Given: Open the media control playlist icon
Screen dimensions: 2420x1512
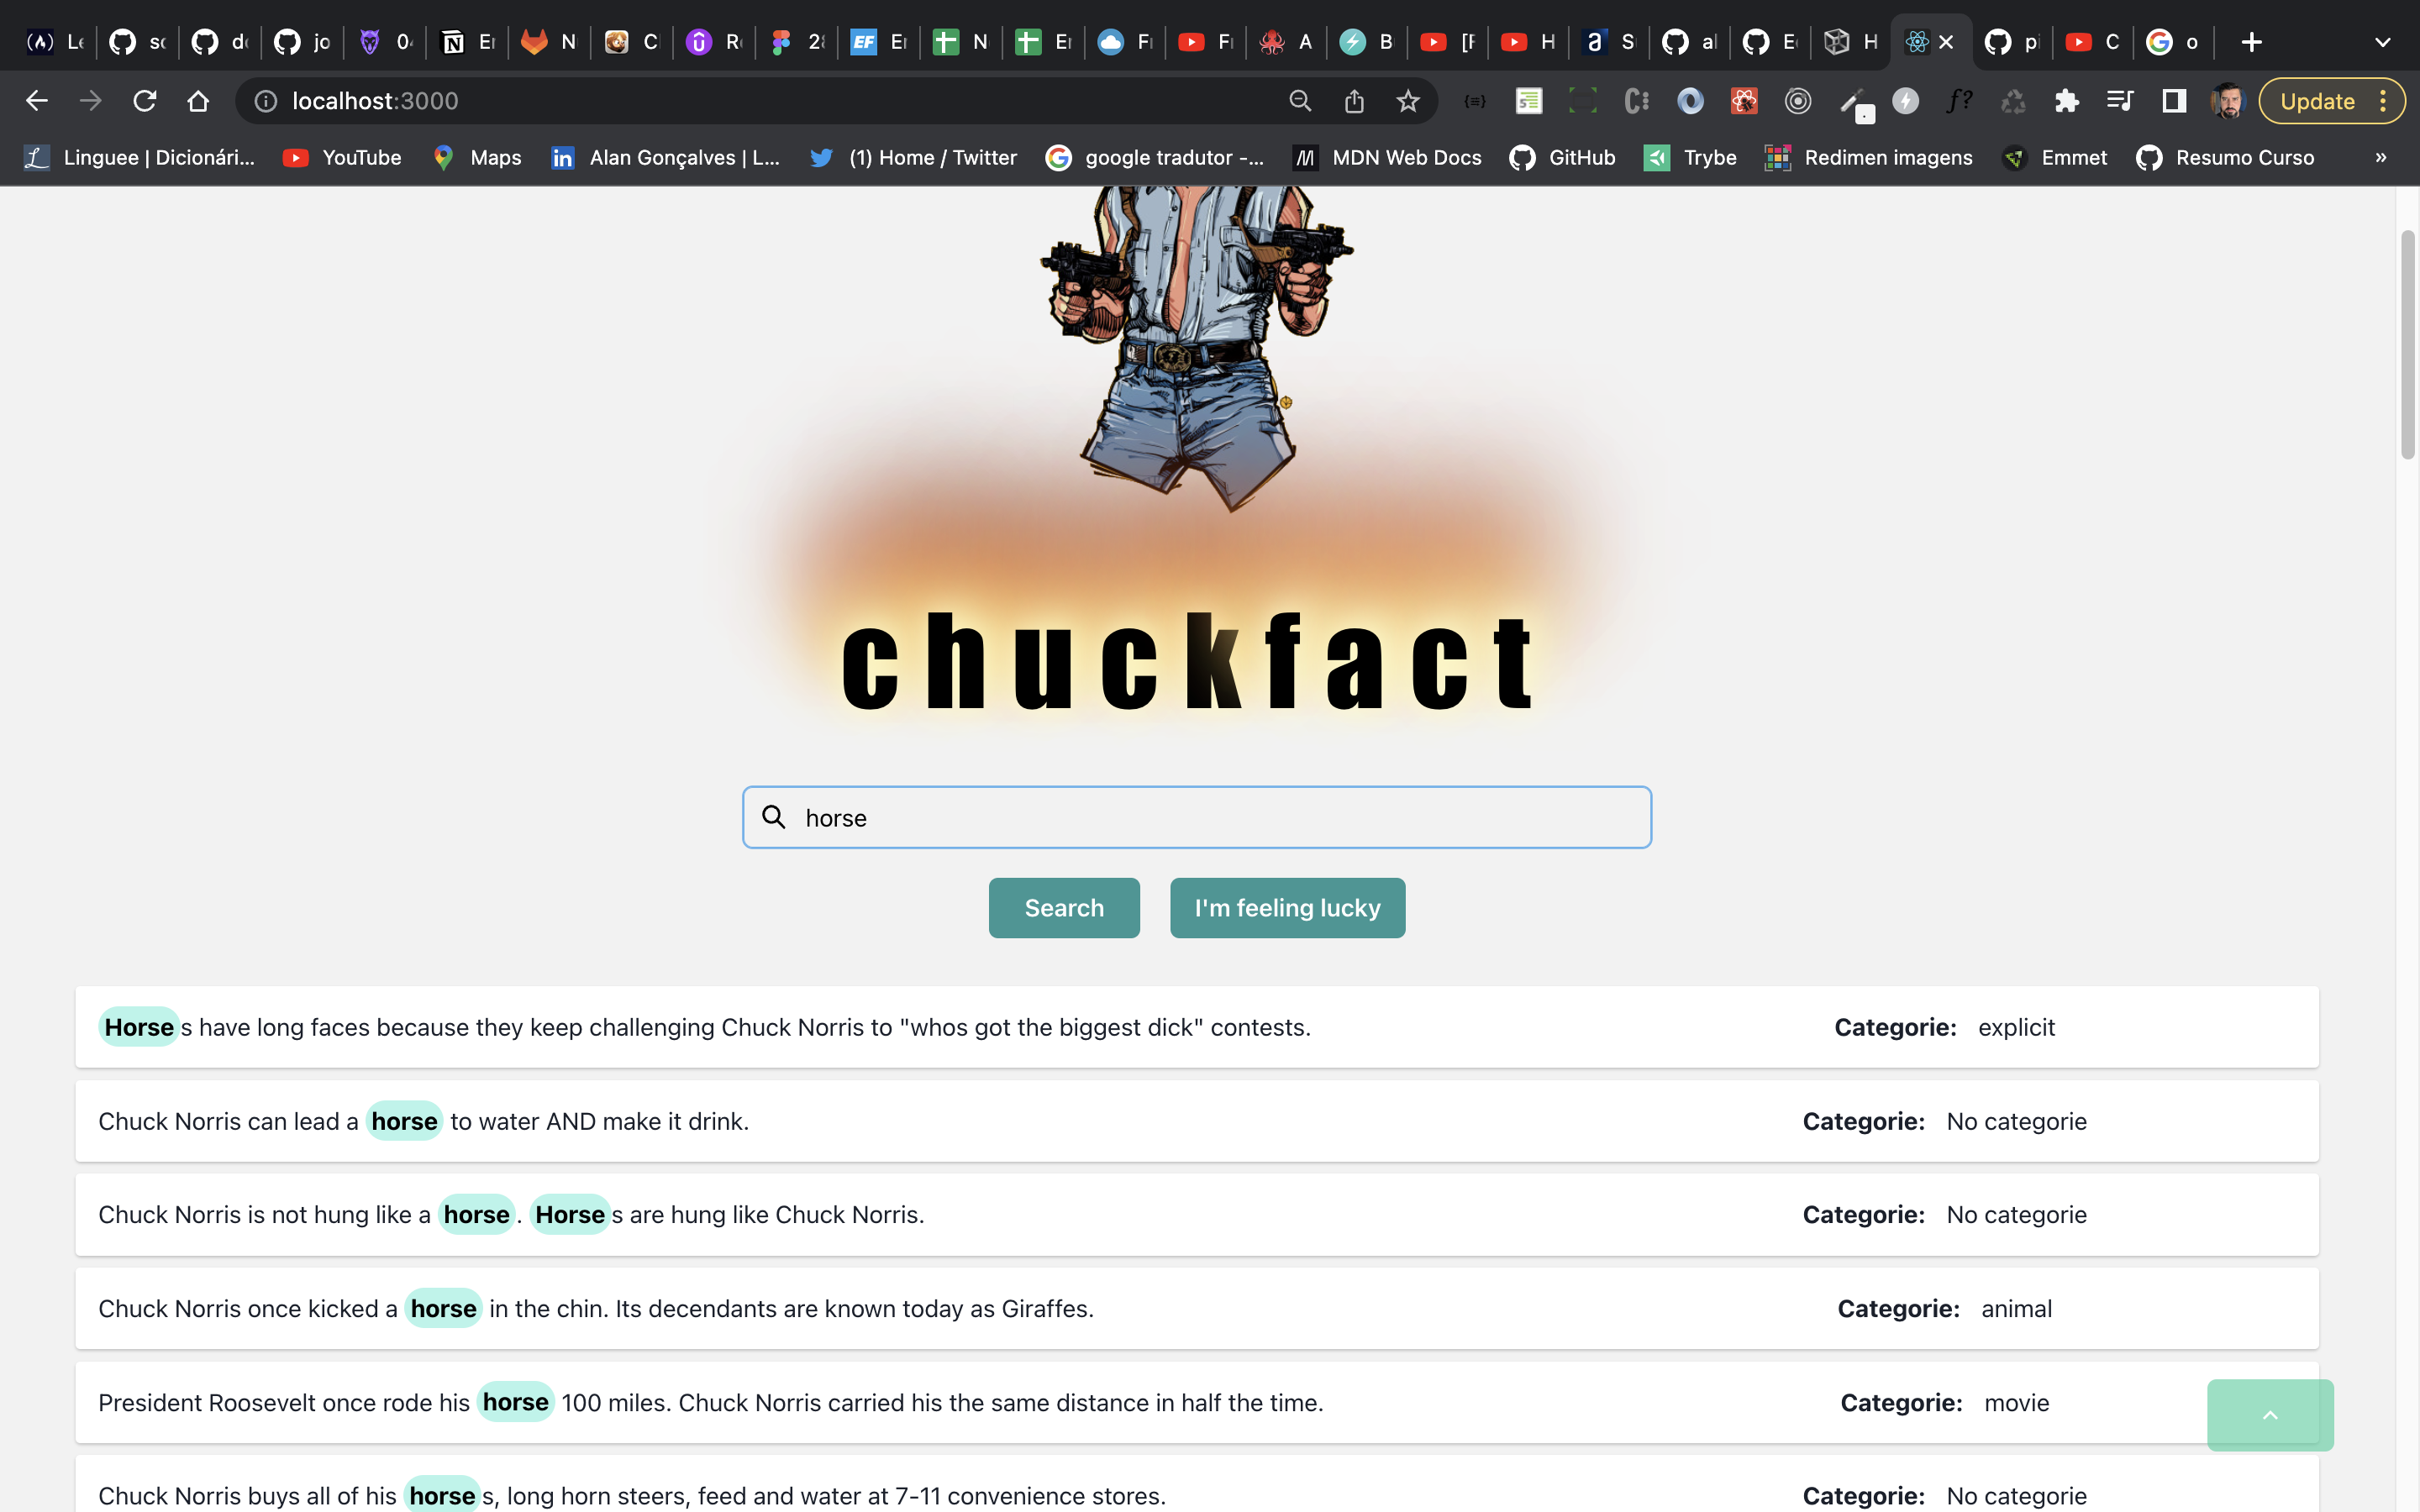Looking at the screenshot, I should (x=2120, y=101).
